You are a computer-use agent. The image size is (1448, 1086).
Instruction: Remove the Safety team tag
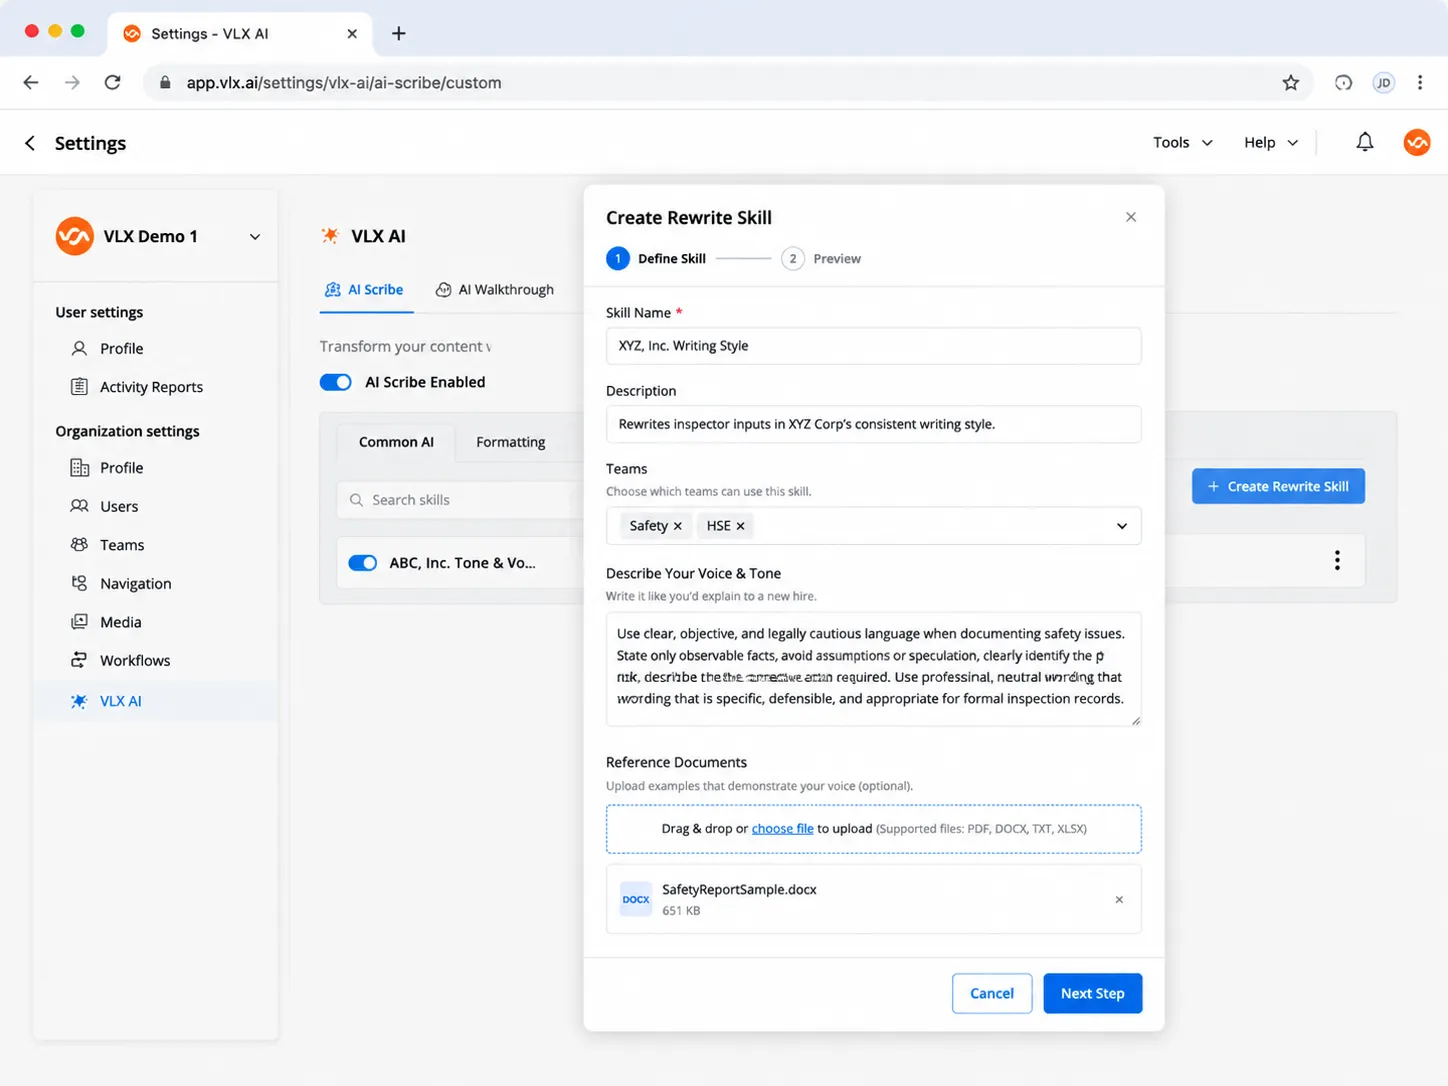[x=678, y=526]
